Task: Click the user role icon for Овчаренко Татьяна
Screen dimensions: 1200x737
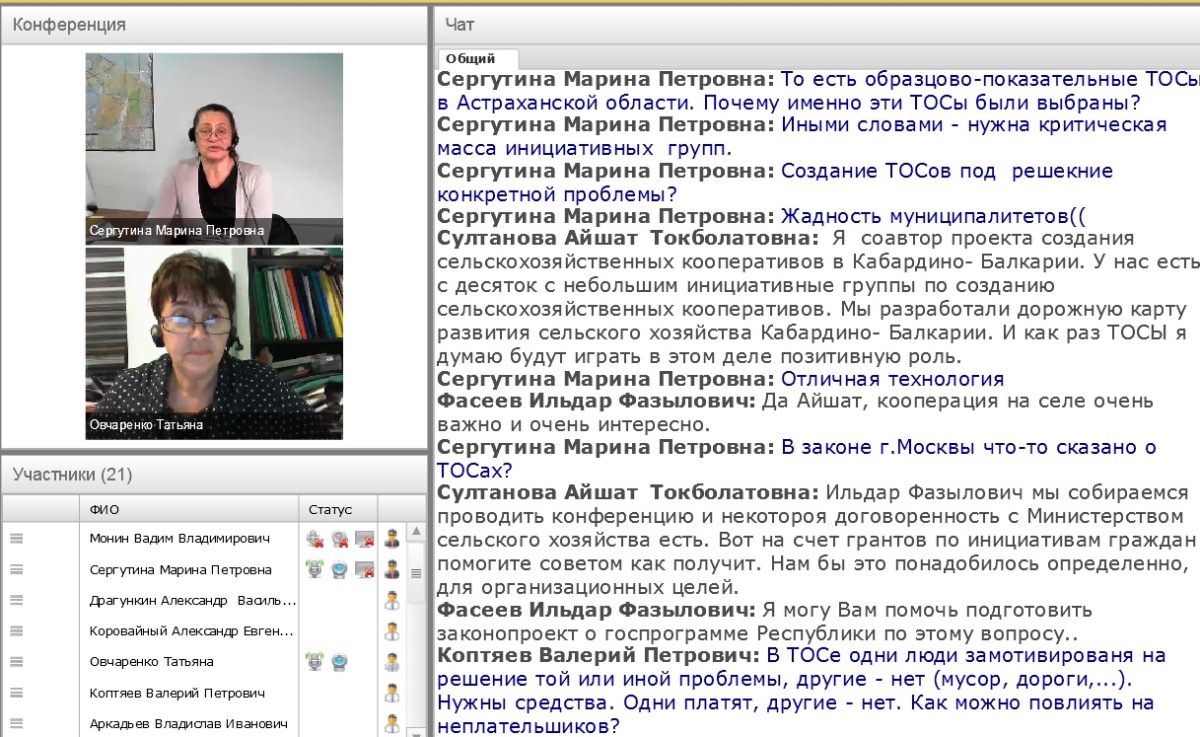Action: pos(392,661)
